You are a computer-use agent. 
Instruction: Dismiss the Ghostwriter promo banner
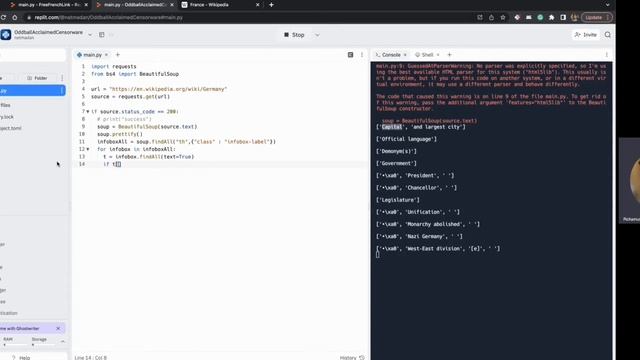coord(58,329)
